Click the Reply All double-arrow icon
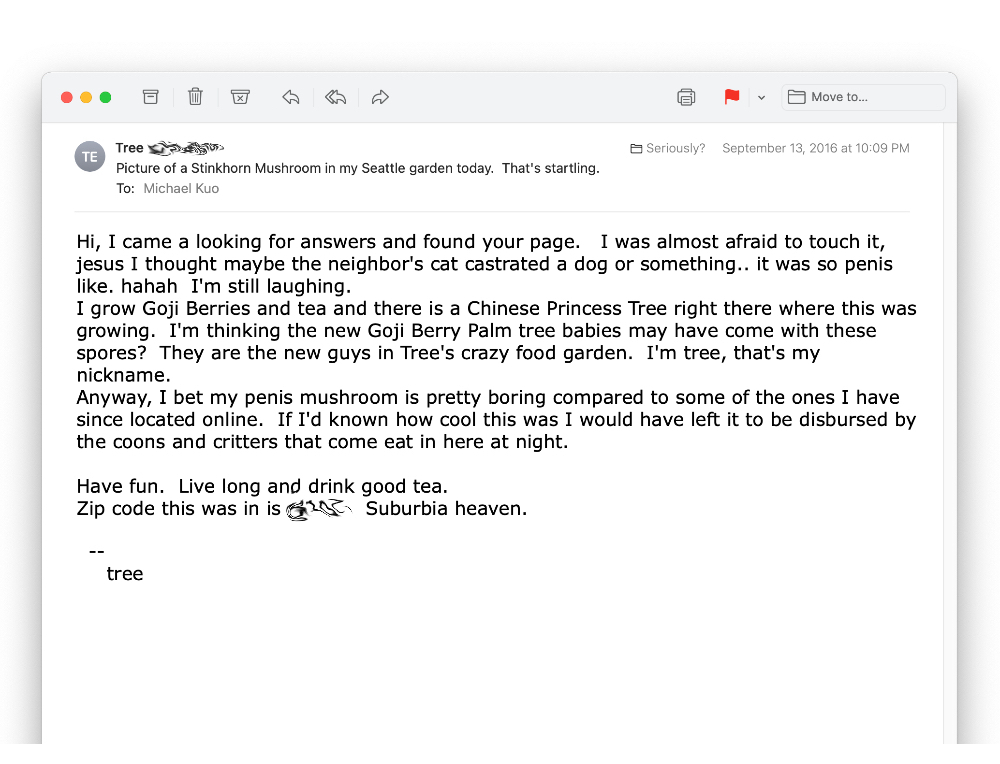 click(x=336, y=97)
